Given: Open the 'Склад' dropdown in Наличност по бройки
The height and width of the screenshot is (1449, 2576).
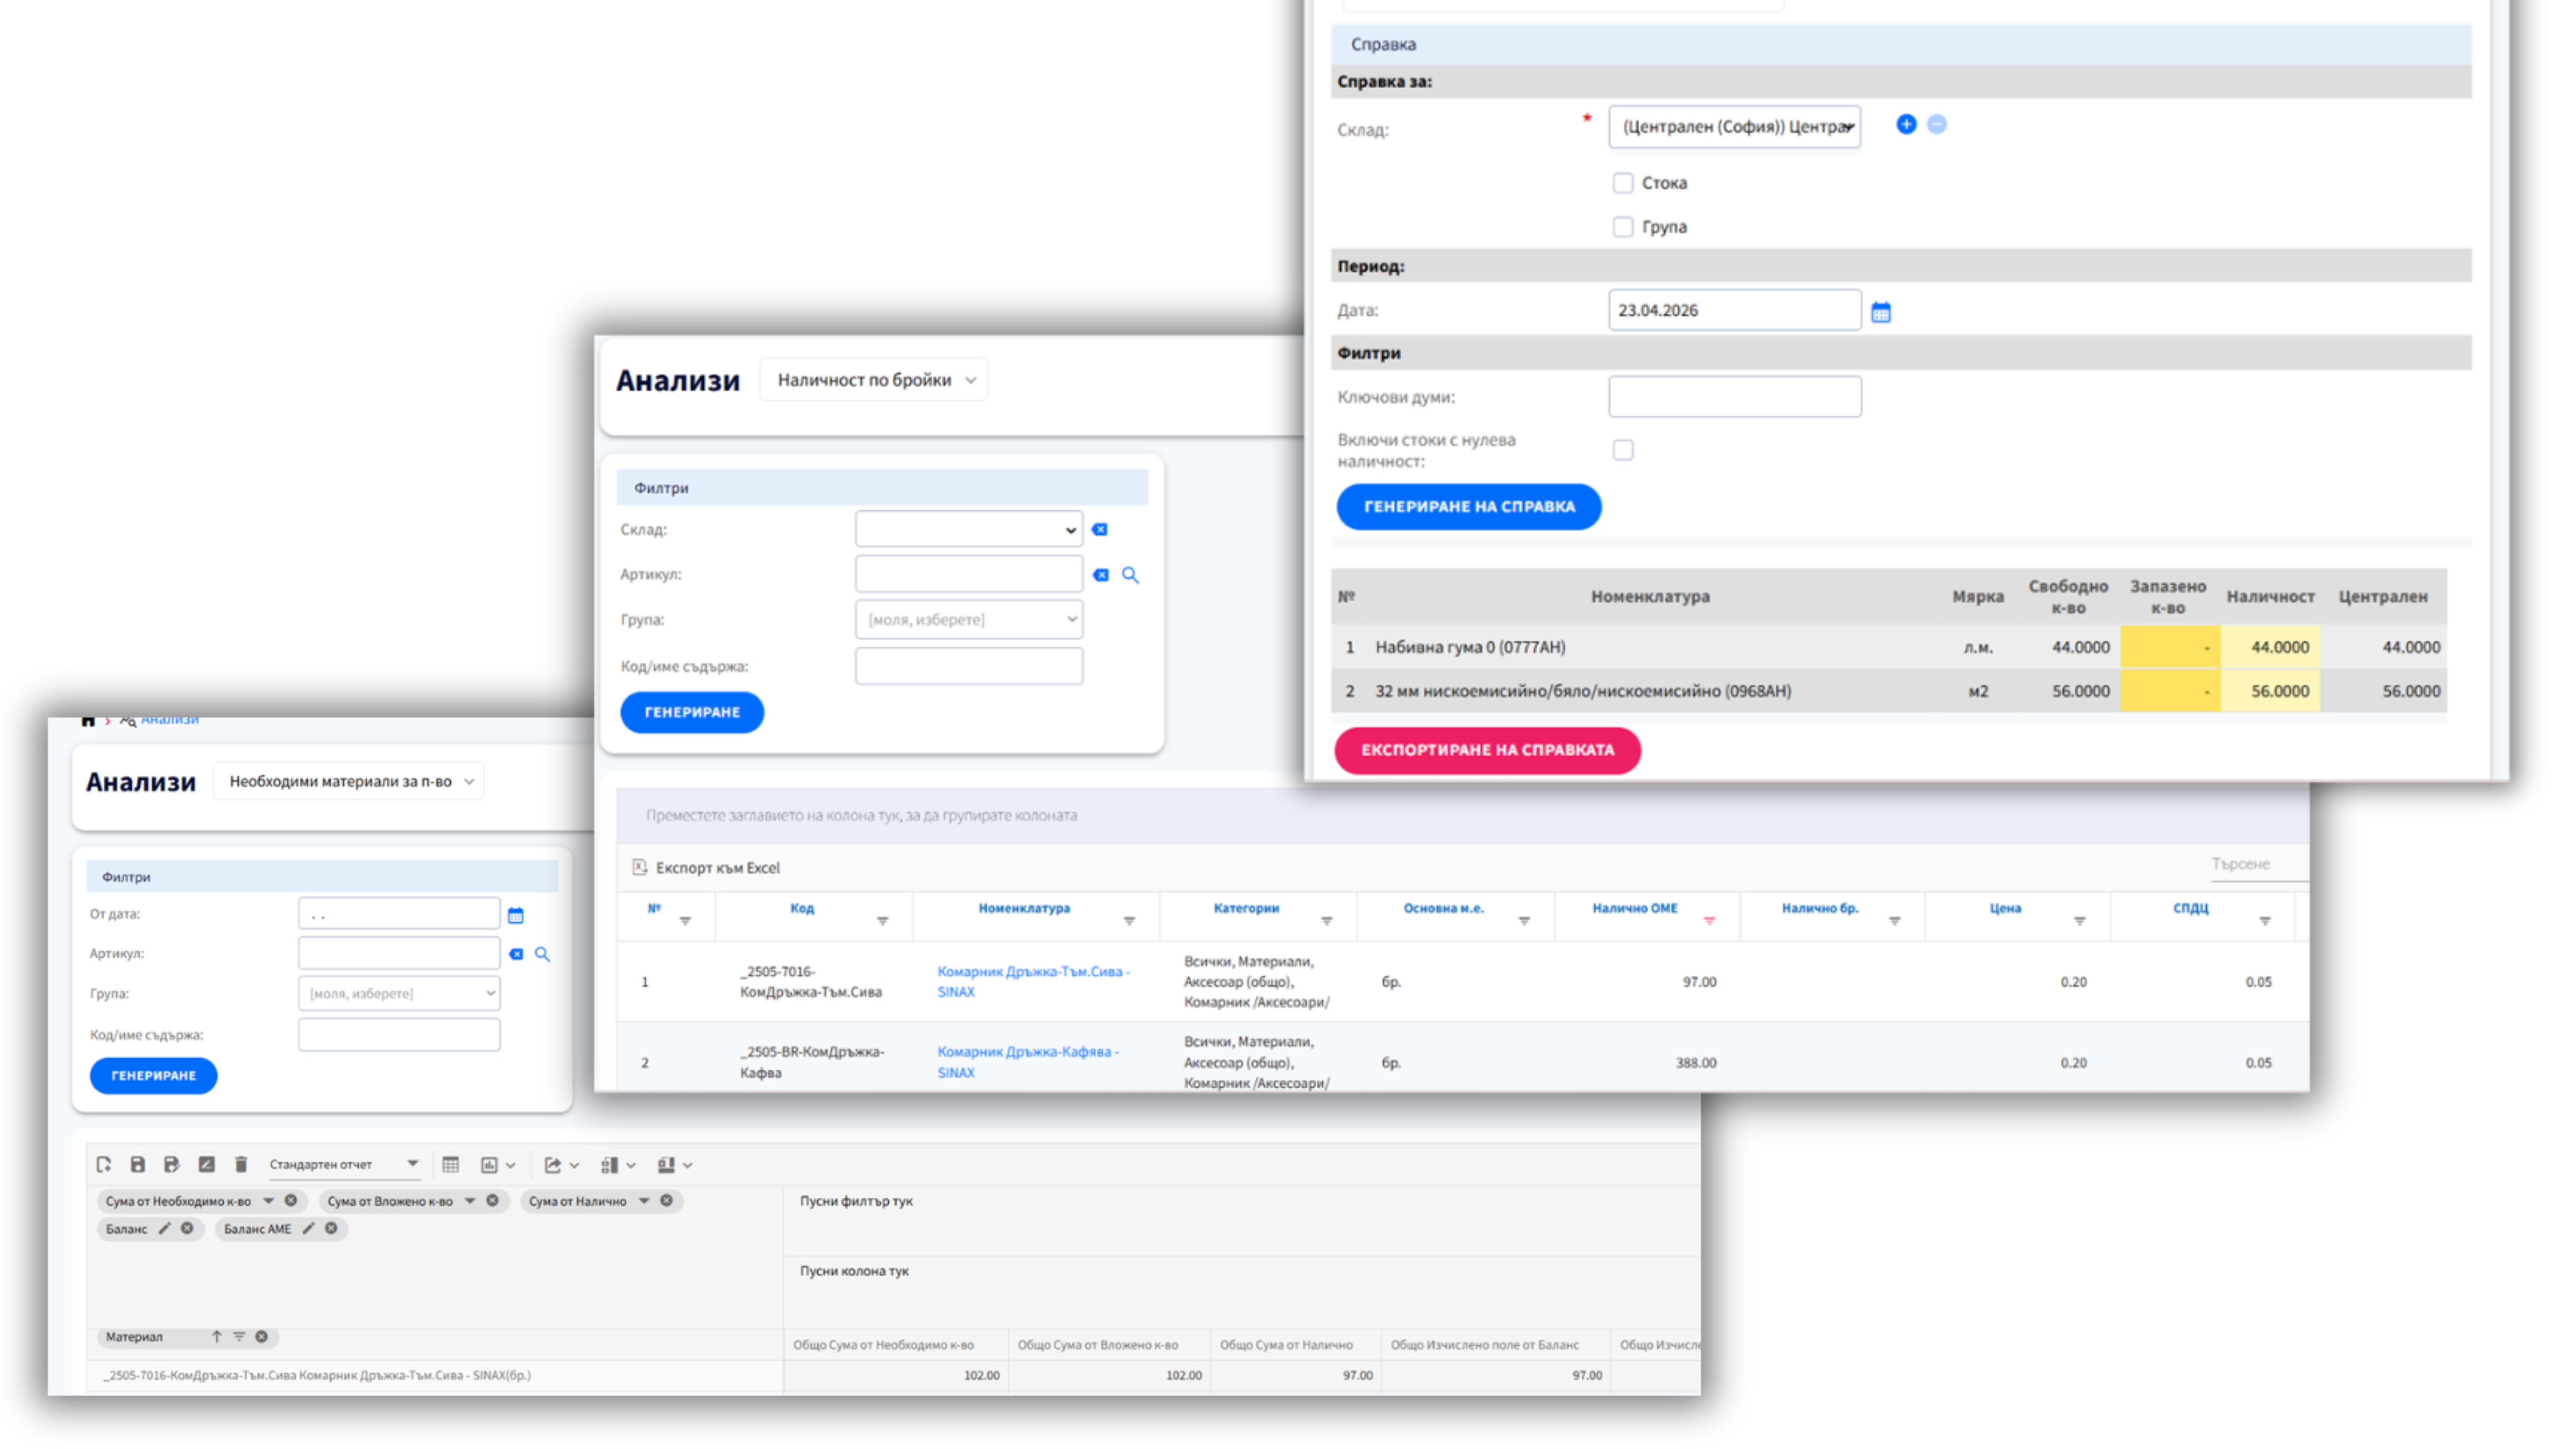Looking at the screenshot, I should tap(968, 529).
